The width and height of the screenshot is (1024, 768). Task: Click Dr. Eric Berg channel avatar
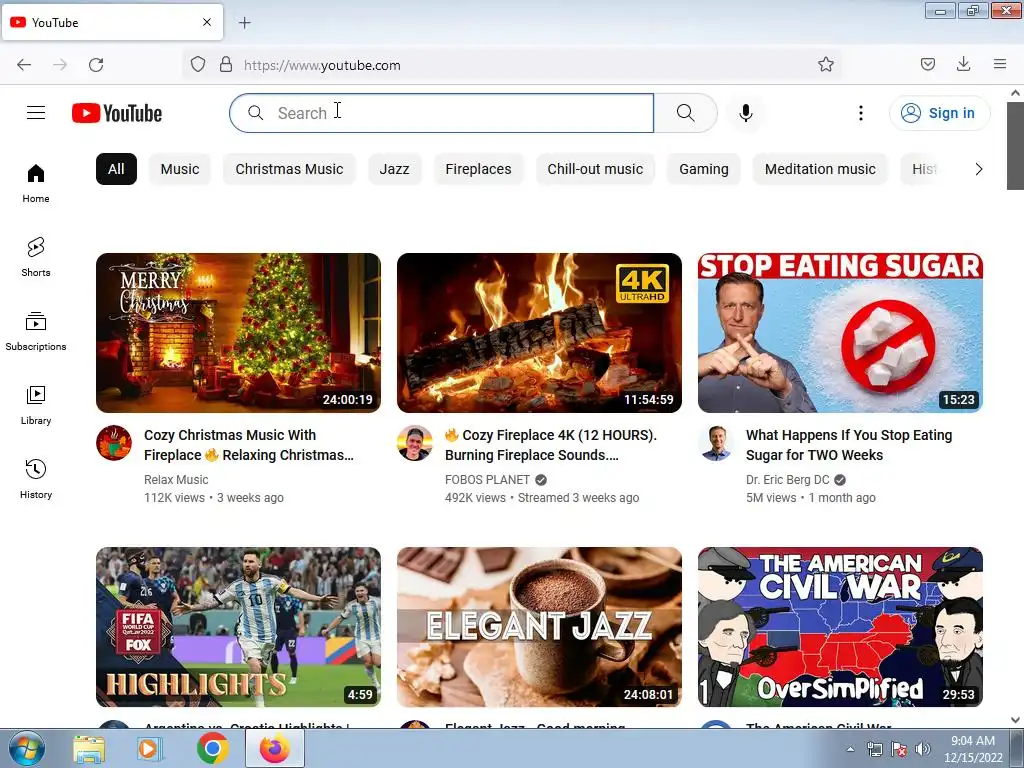[x=716, y=443]
